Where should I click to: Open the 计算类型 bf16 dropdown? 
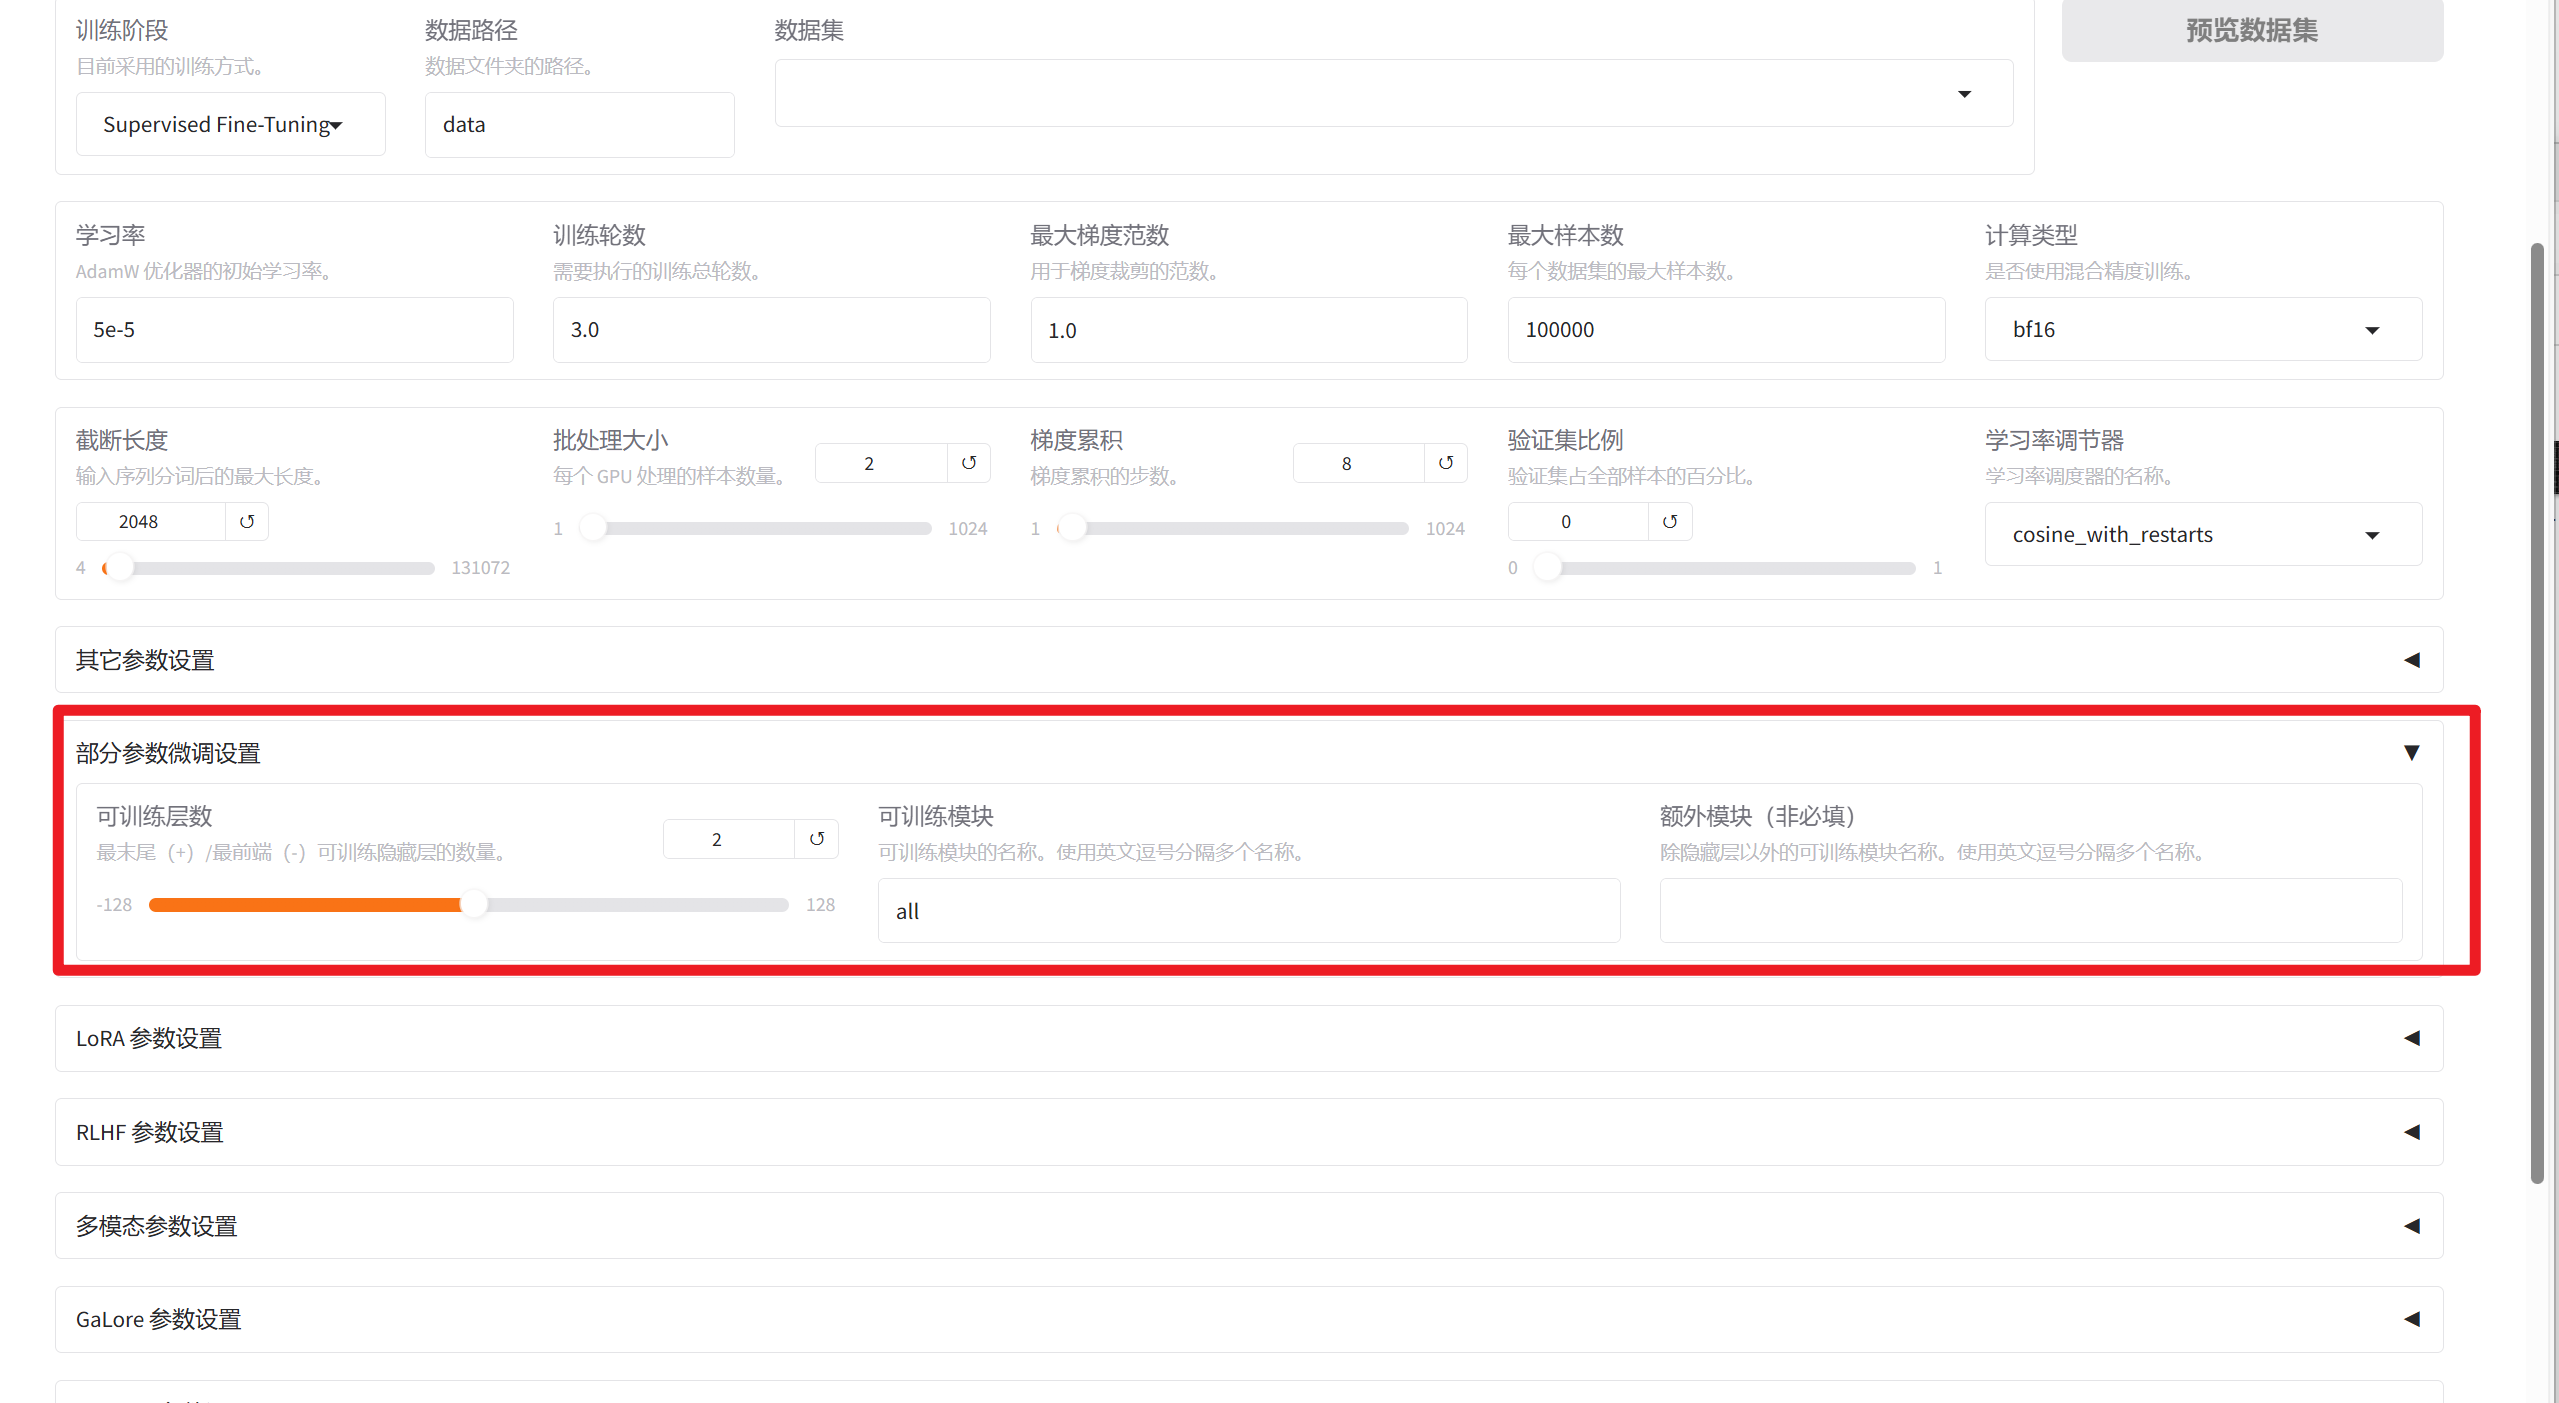[2373, 329]
